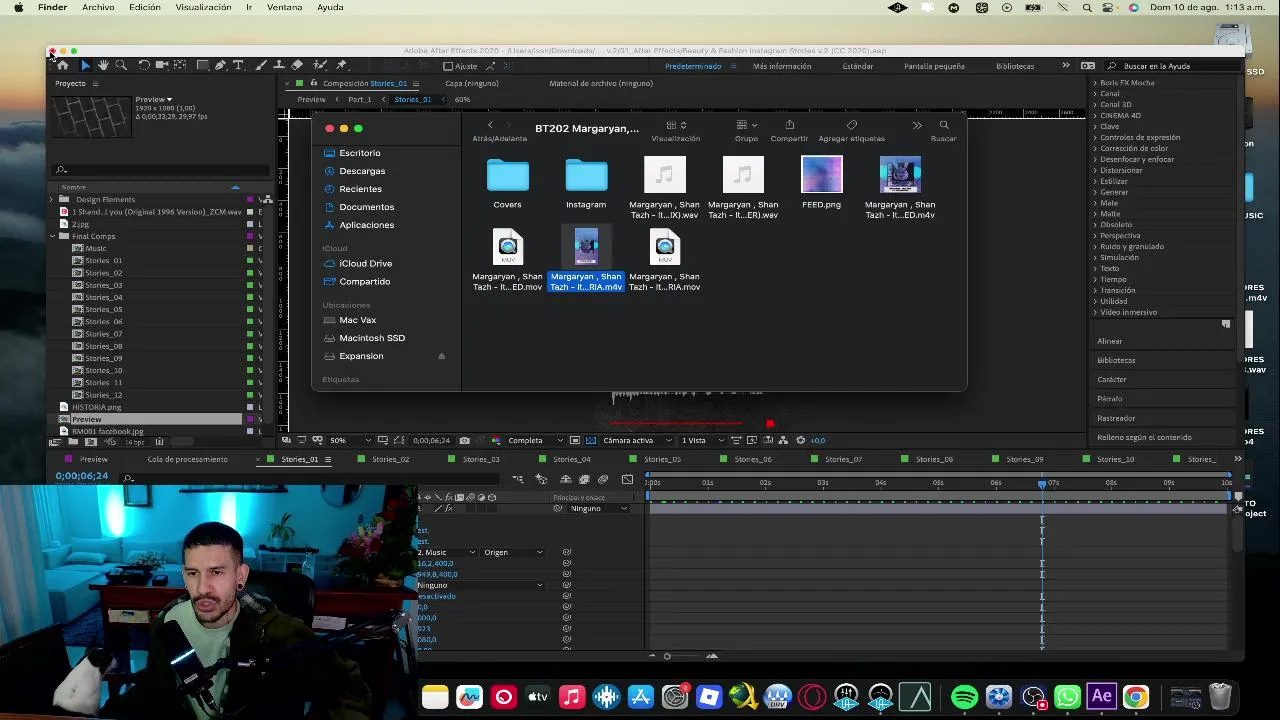Viewport: 1280px width, 720px height.
Task: Expand the Design Elements folder
Action: pos(52,199)
